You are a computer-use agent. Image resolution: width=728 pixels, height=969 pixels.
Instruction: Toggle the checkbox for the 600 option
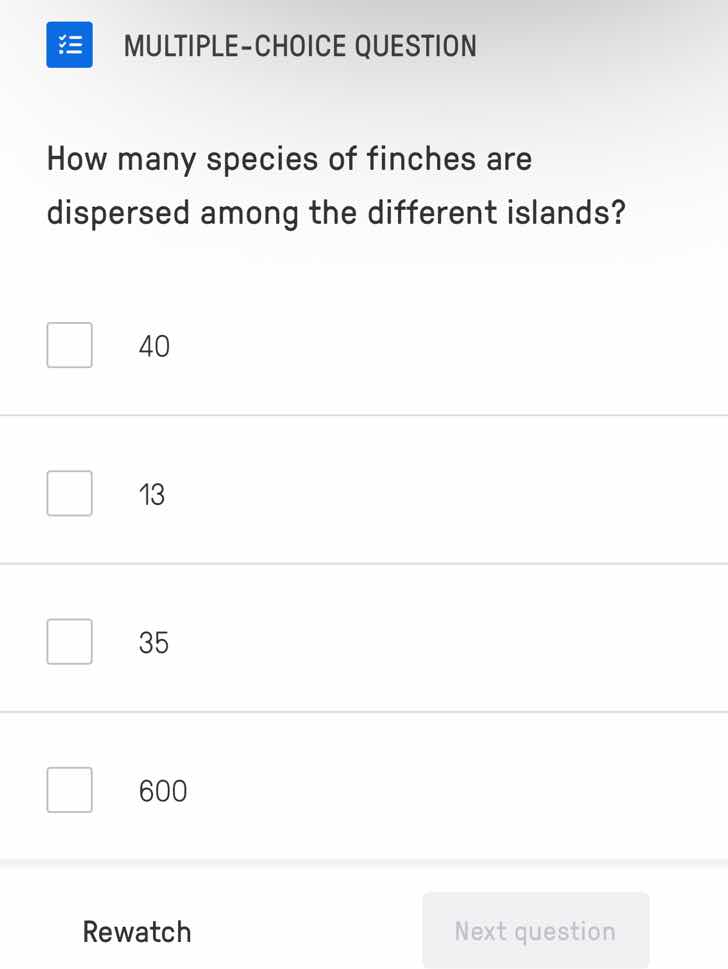click(69, 790)
